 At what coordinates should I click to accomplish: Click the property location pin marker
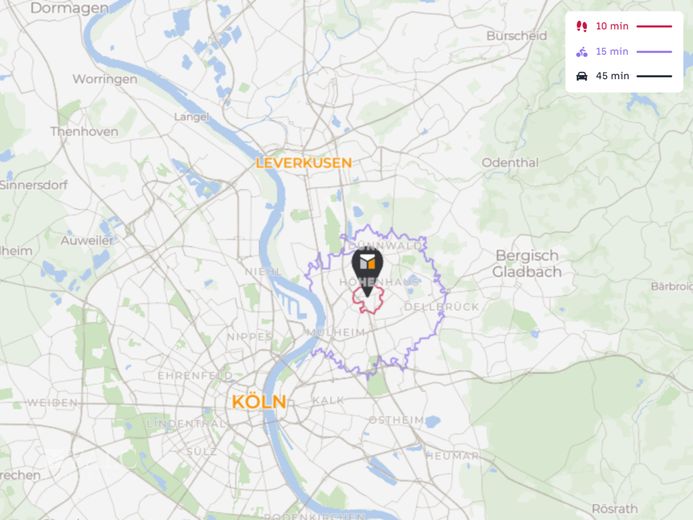click(367, 272)
